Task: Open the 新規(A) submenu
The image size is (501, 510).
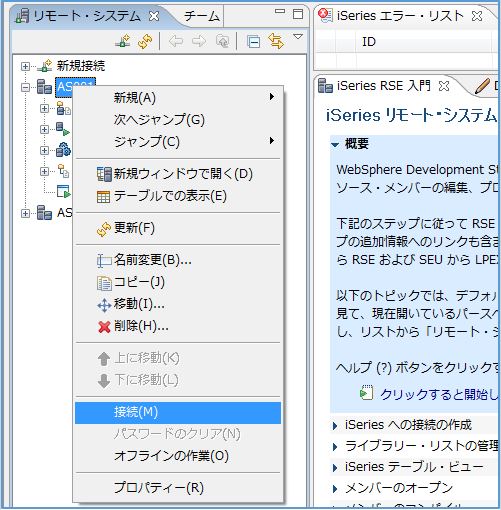Action: pos(178,97)
